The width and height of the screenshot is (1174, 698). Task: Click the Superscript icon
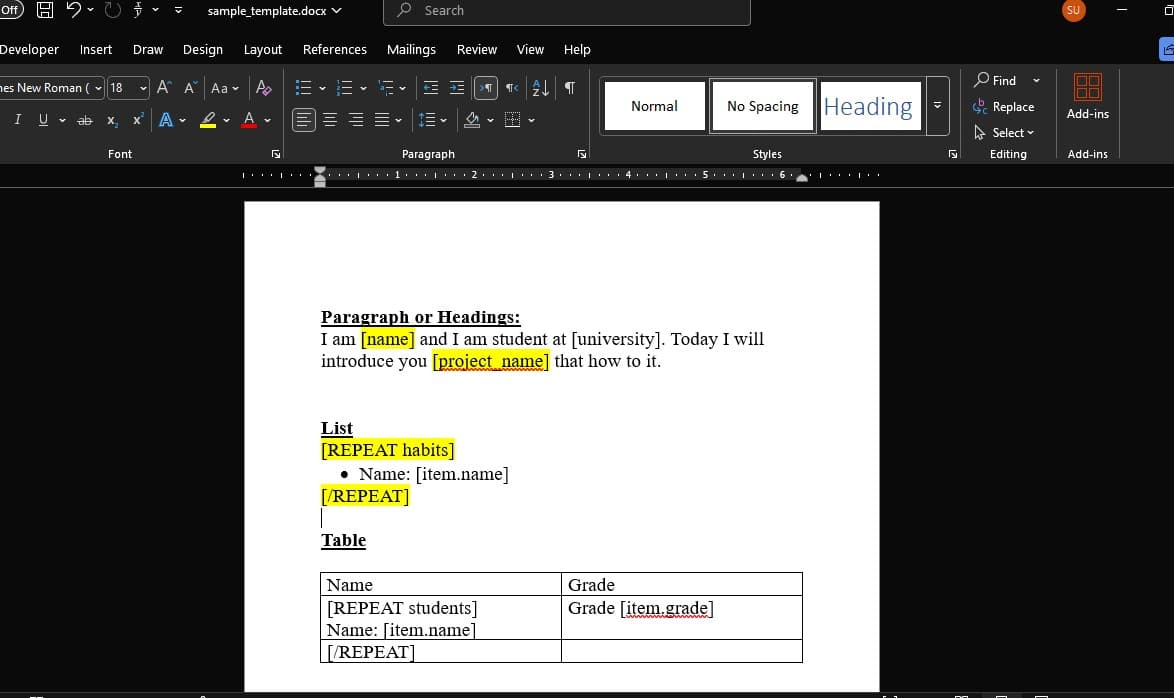pyautogui.click(x=135, y=120)
